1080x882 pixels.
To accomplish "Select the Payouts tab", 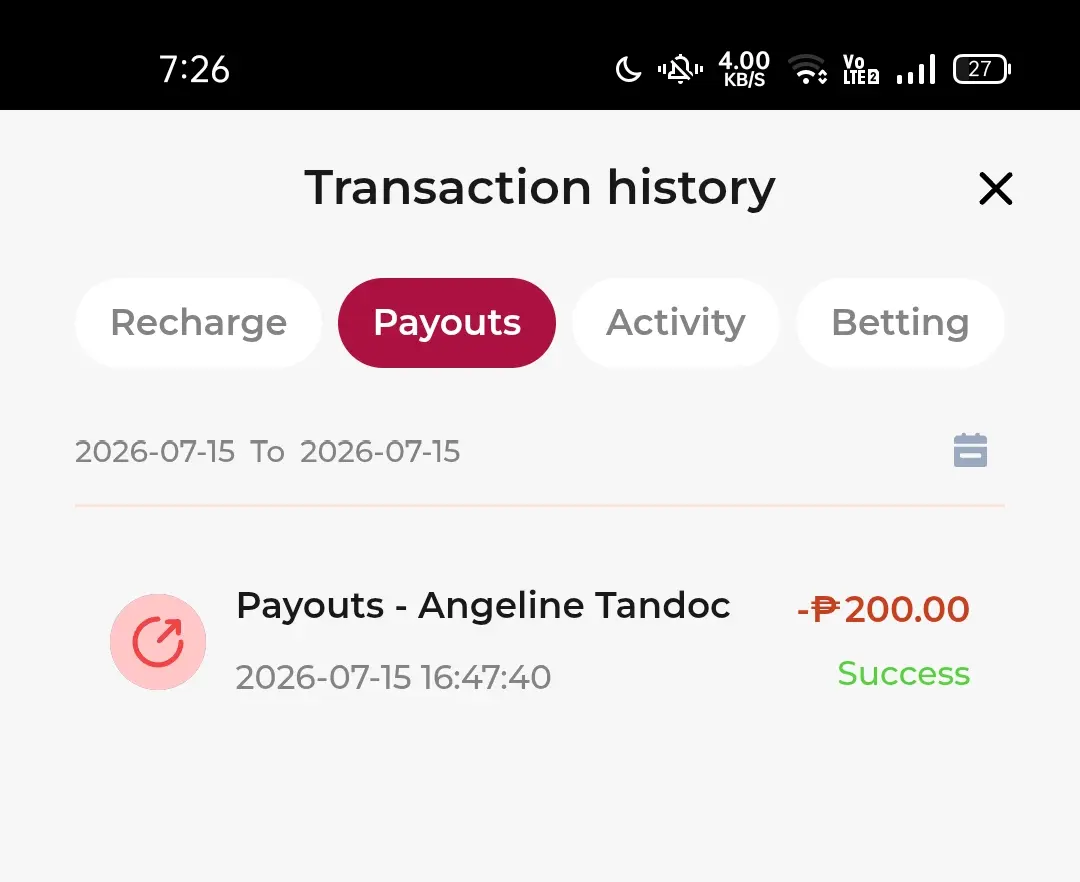I will (447, 322).
